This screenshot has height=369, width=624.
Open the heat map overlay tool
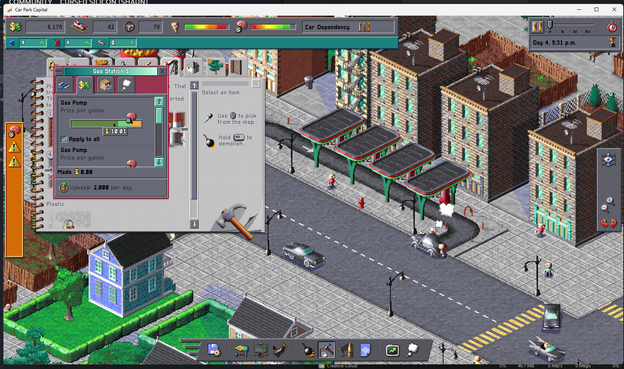(x=242, y=350)
